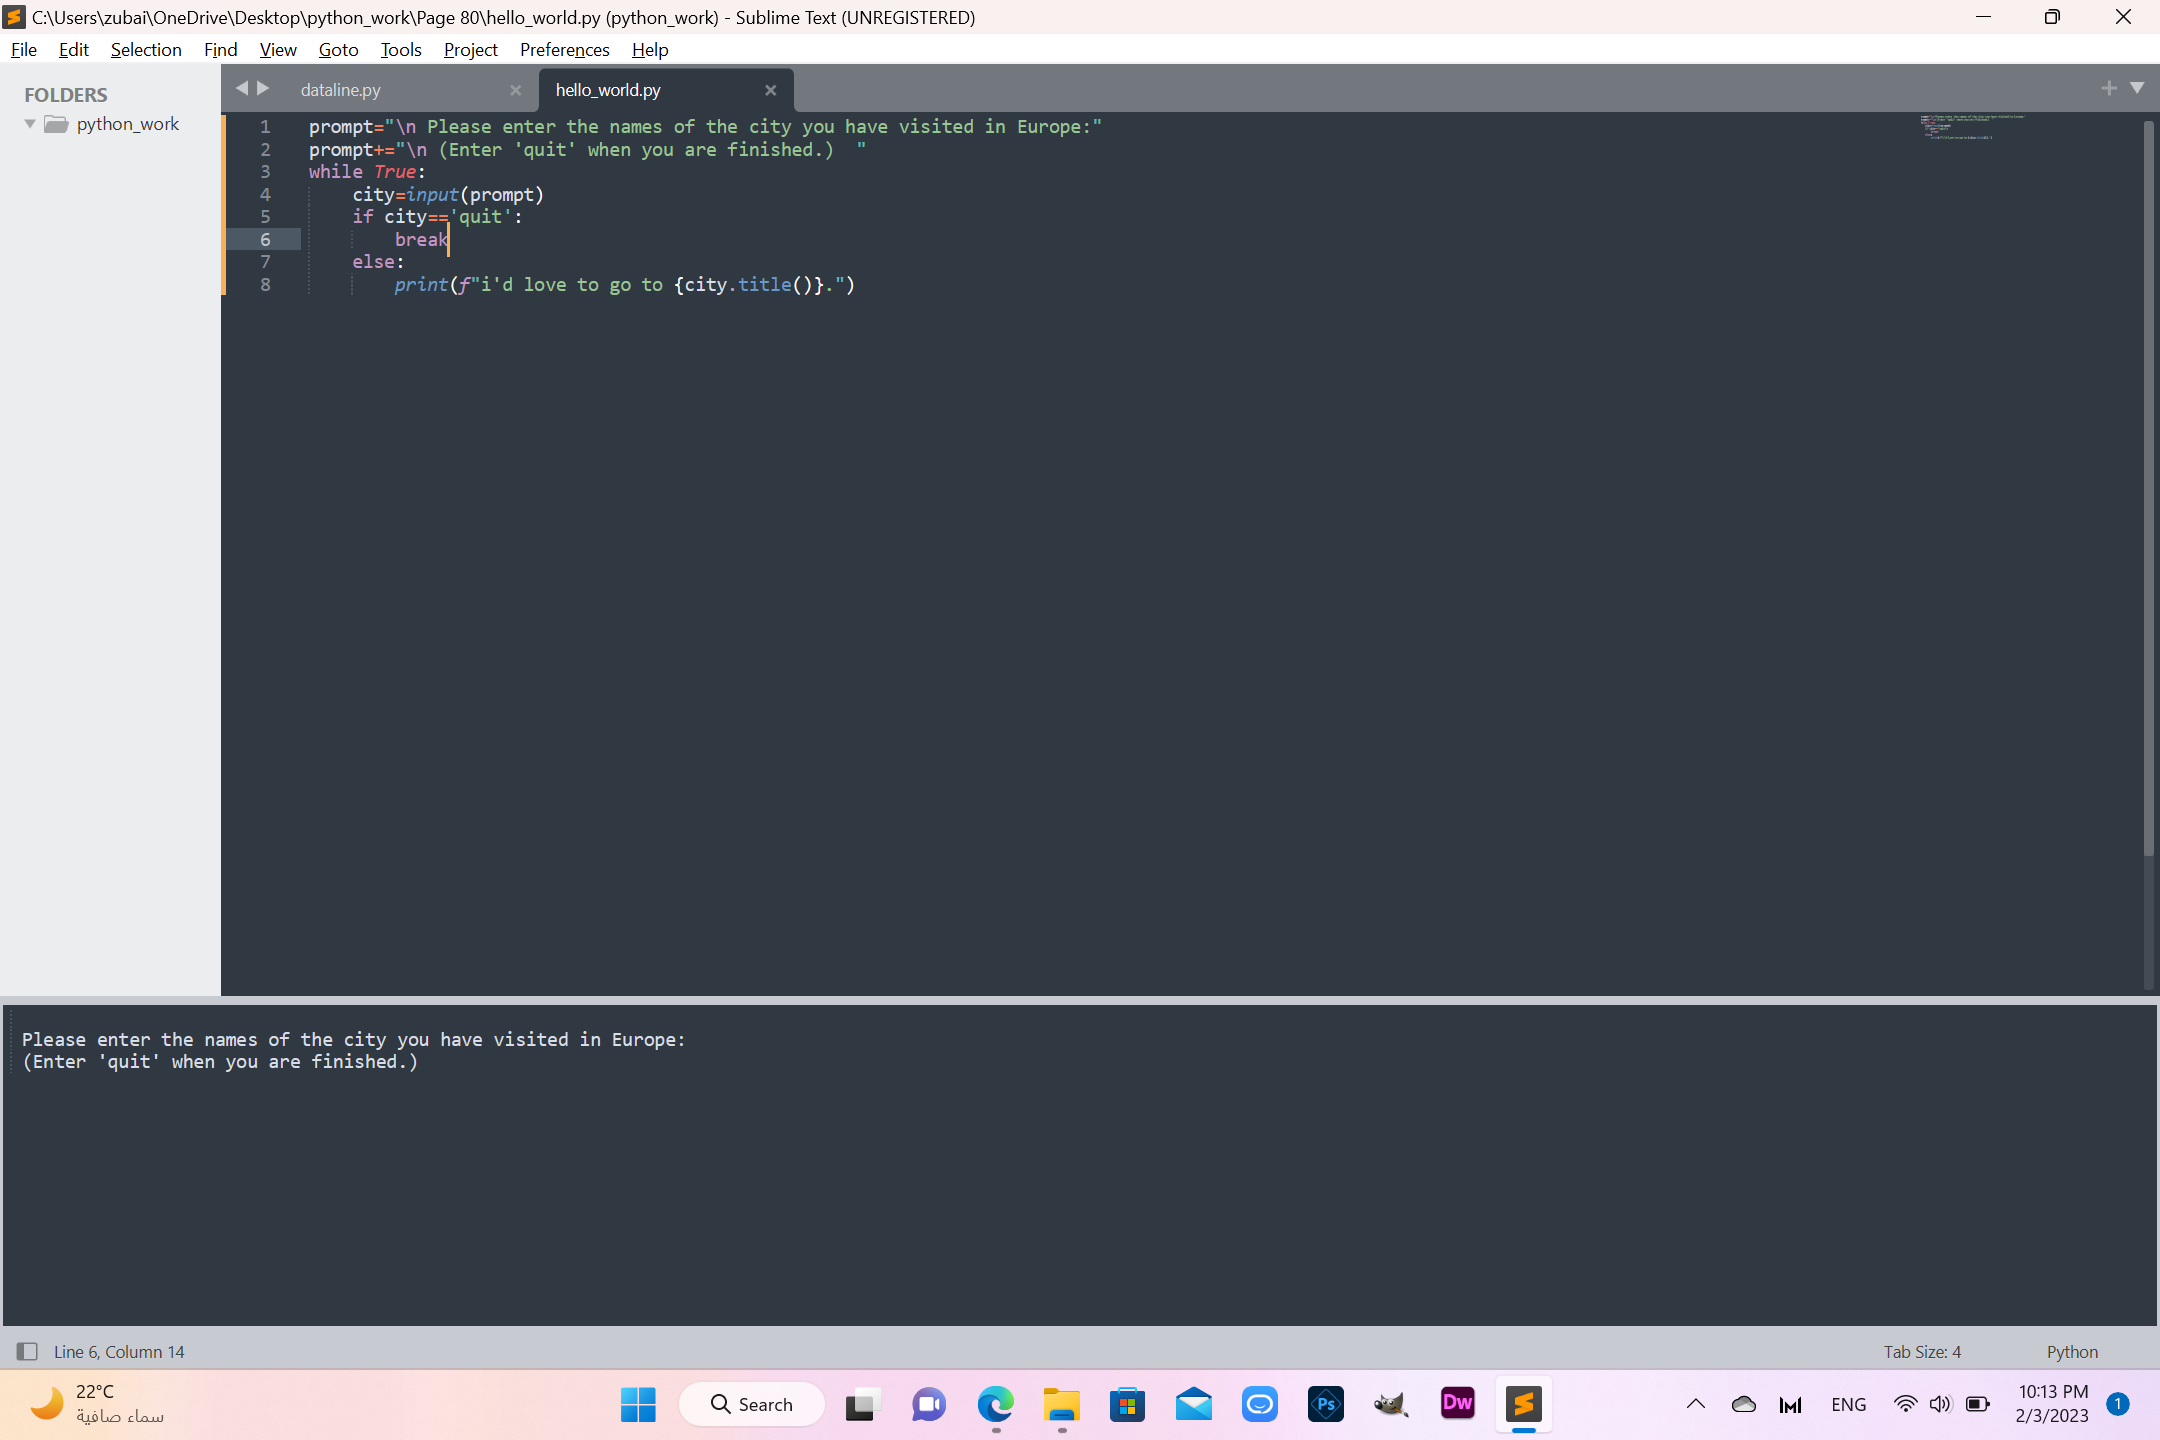Click the new tab plus icon
2160x1440 pixels.
(x=2108, y=88)
